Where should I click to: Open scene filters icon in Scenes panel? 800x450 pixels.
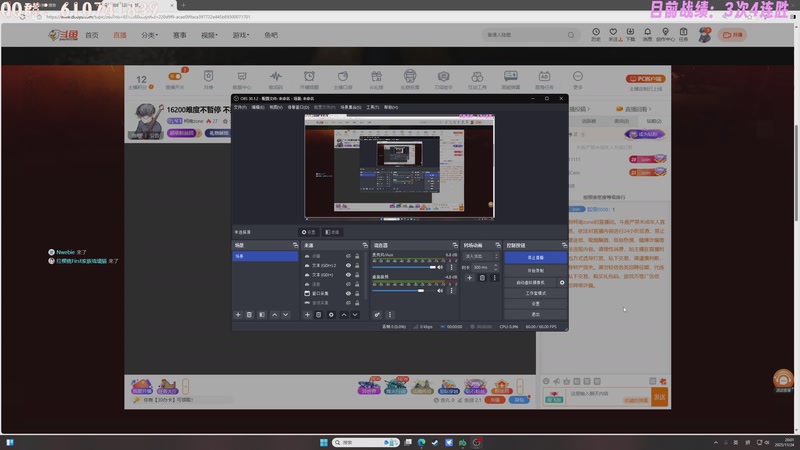point(262,315)
